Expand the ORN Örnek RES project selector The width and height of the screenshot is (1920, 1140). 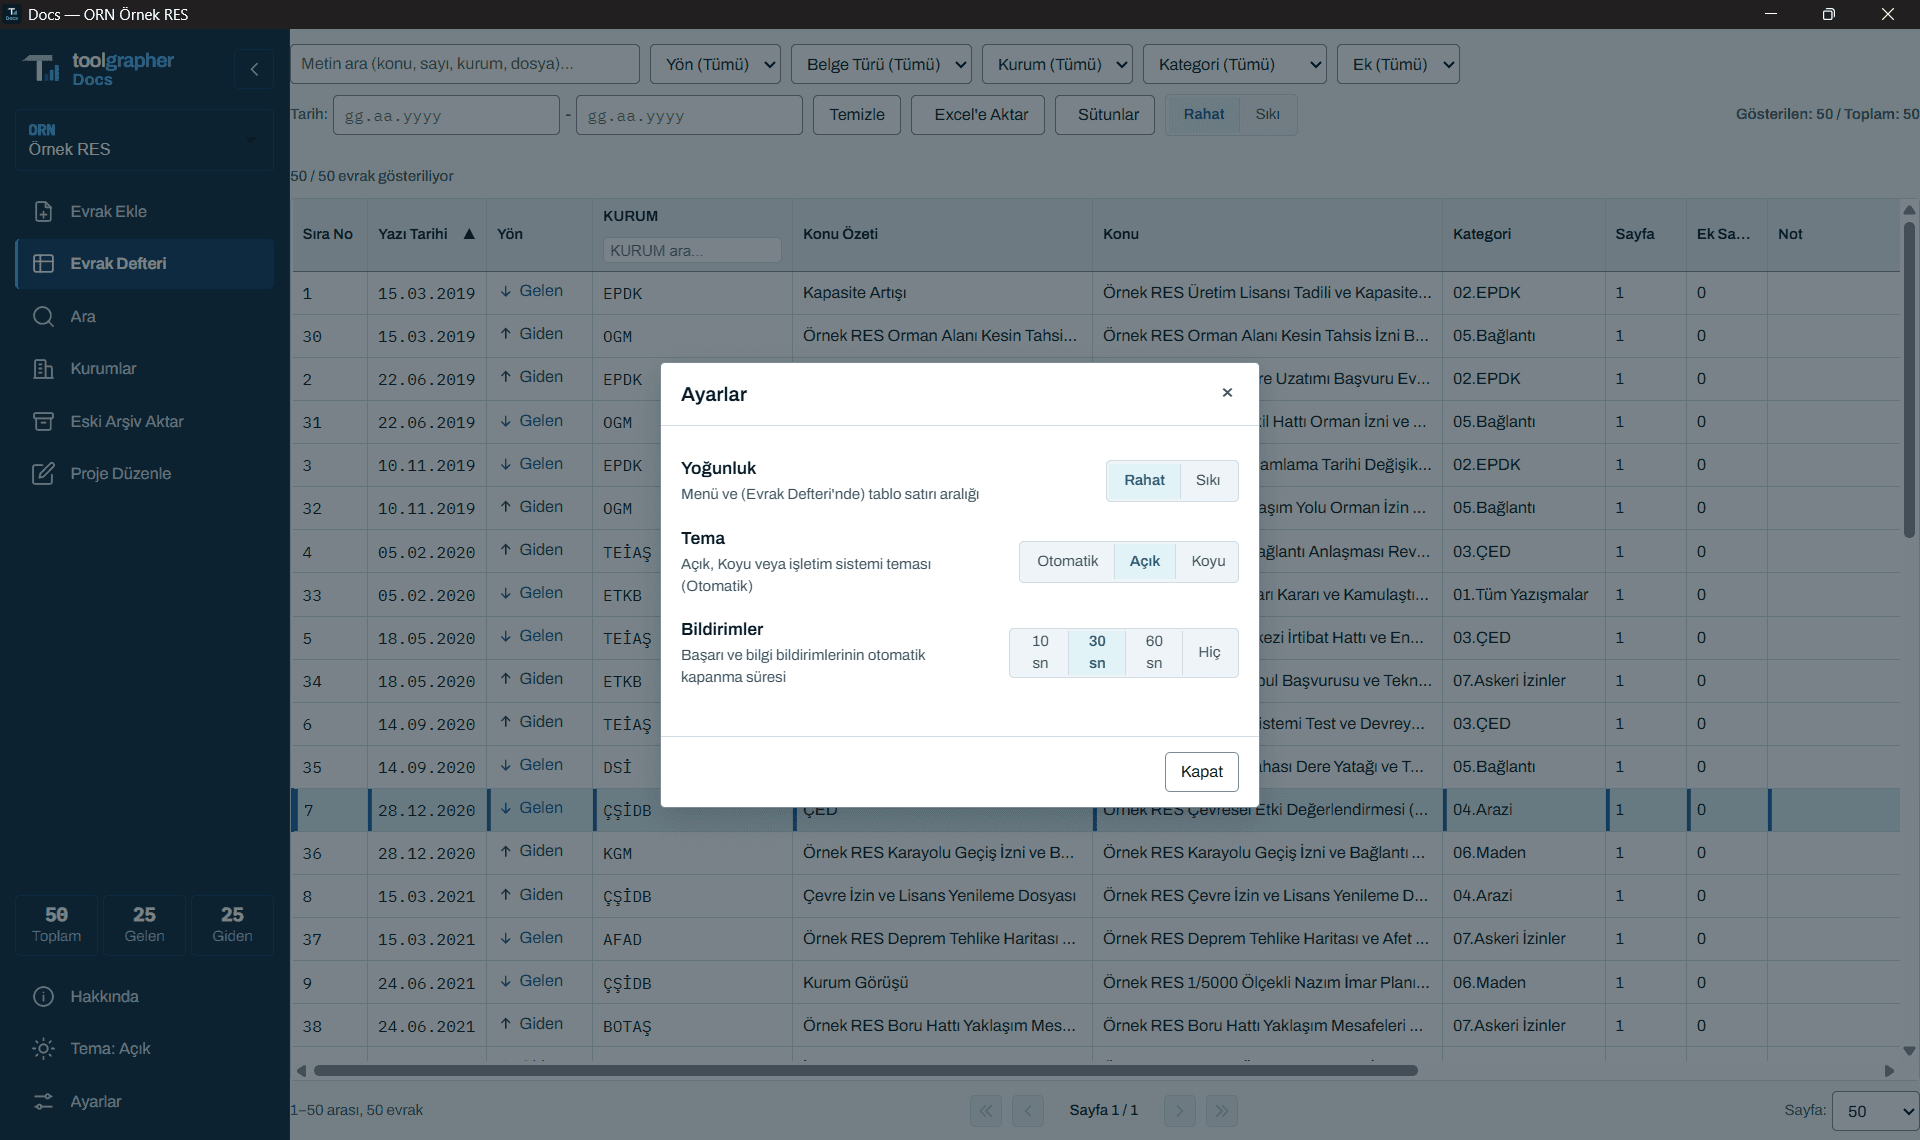[144, 140]
